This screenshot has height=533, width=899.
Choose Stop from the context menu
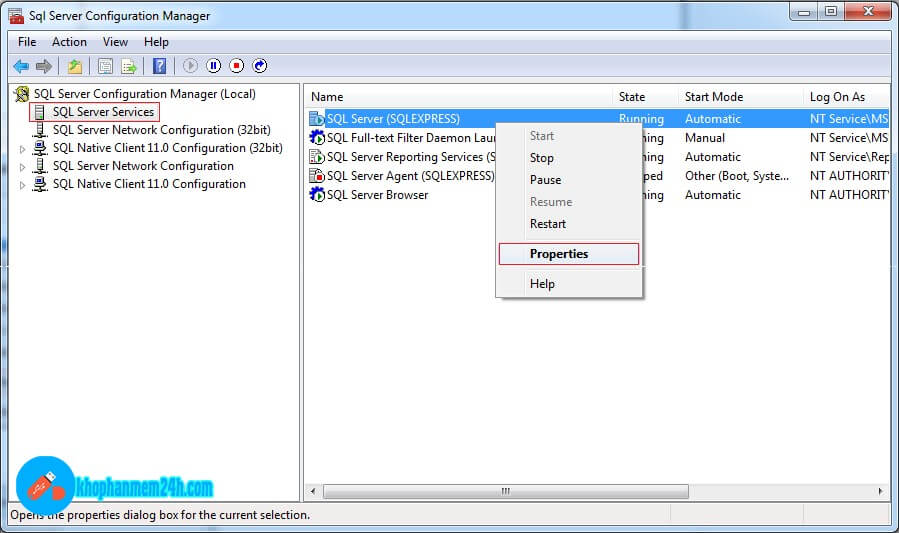tap(542, 158)
